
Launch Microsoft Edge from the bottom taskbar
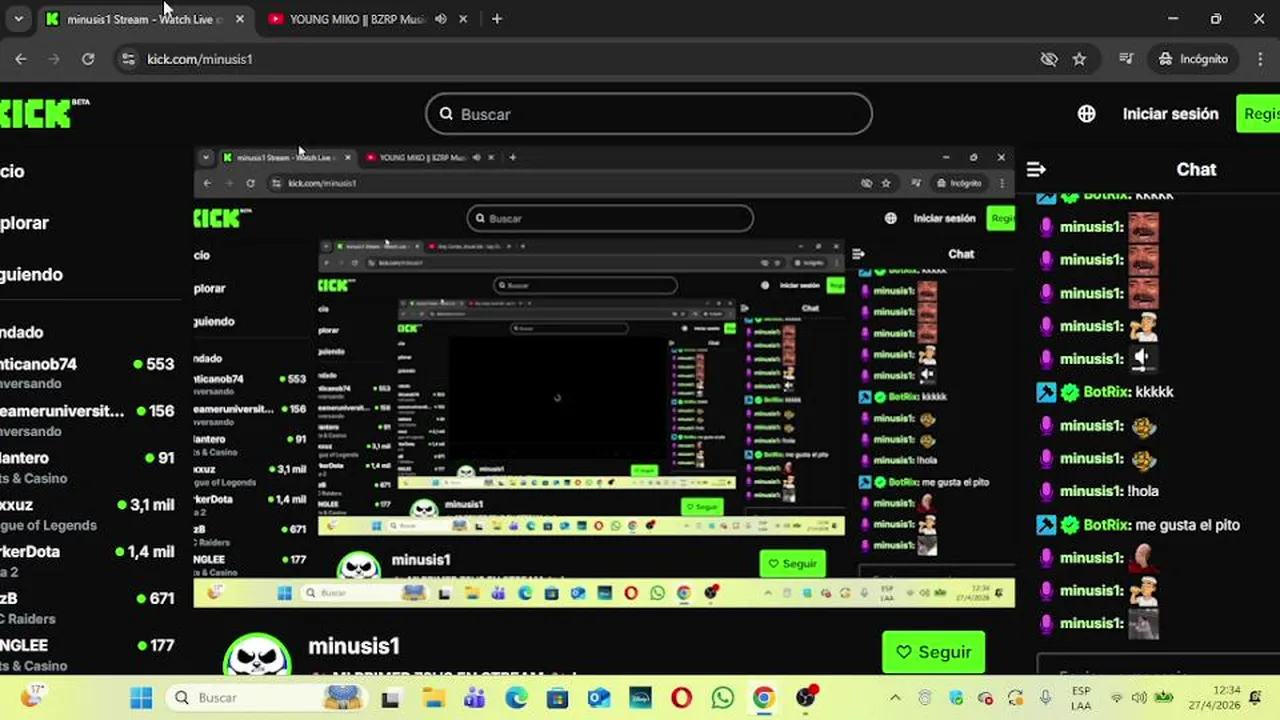click(x=516, y=698)
